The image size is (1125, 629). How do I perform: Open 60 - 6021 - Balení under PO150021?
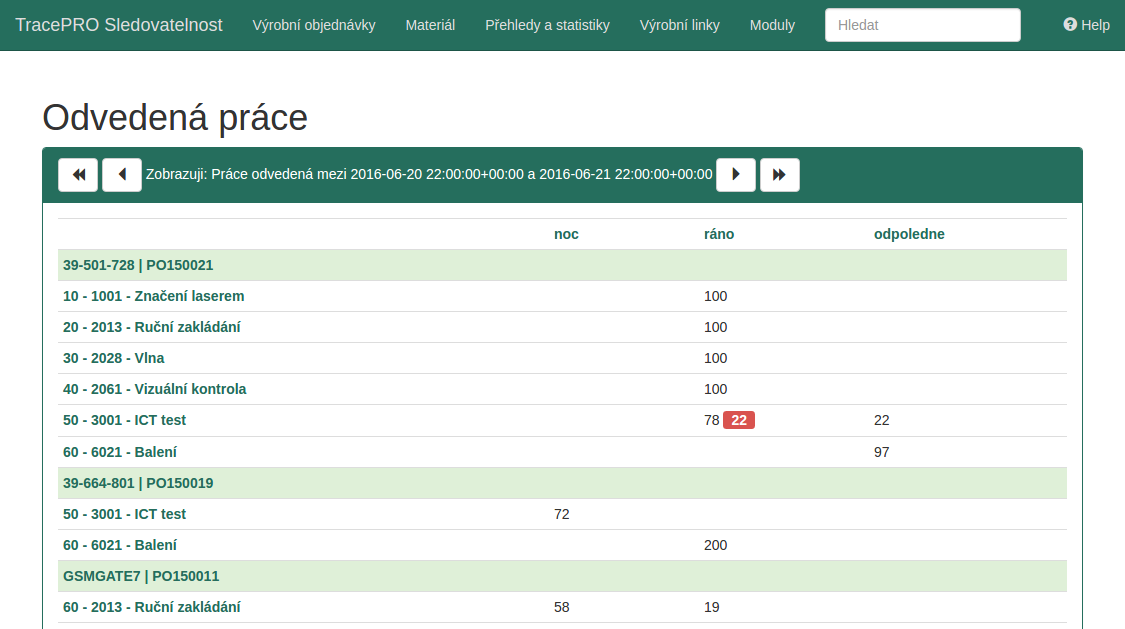coord(120,453)
